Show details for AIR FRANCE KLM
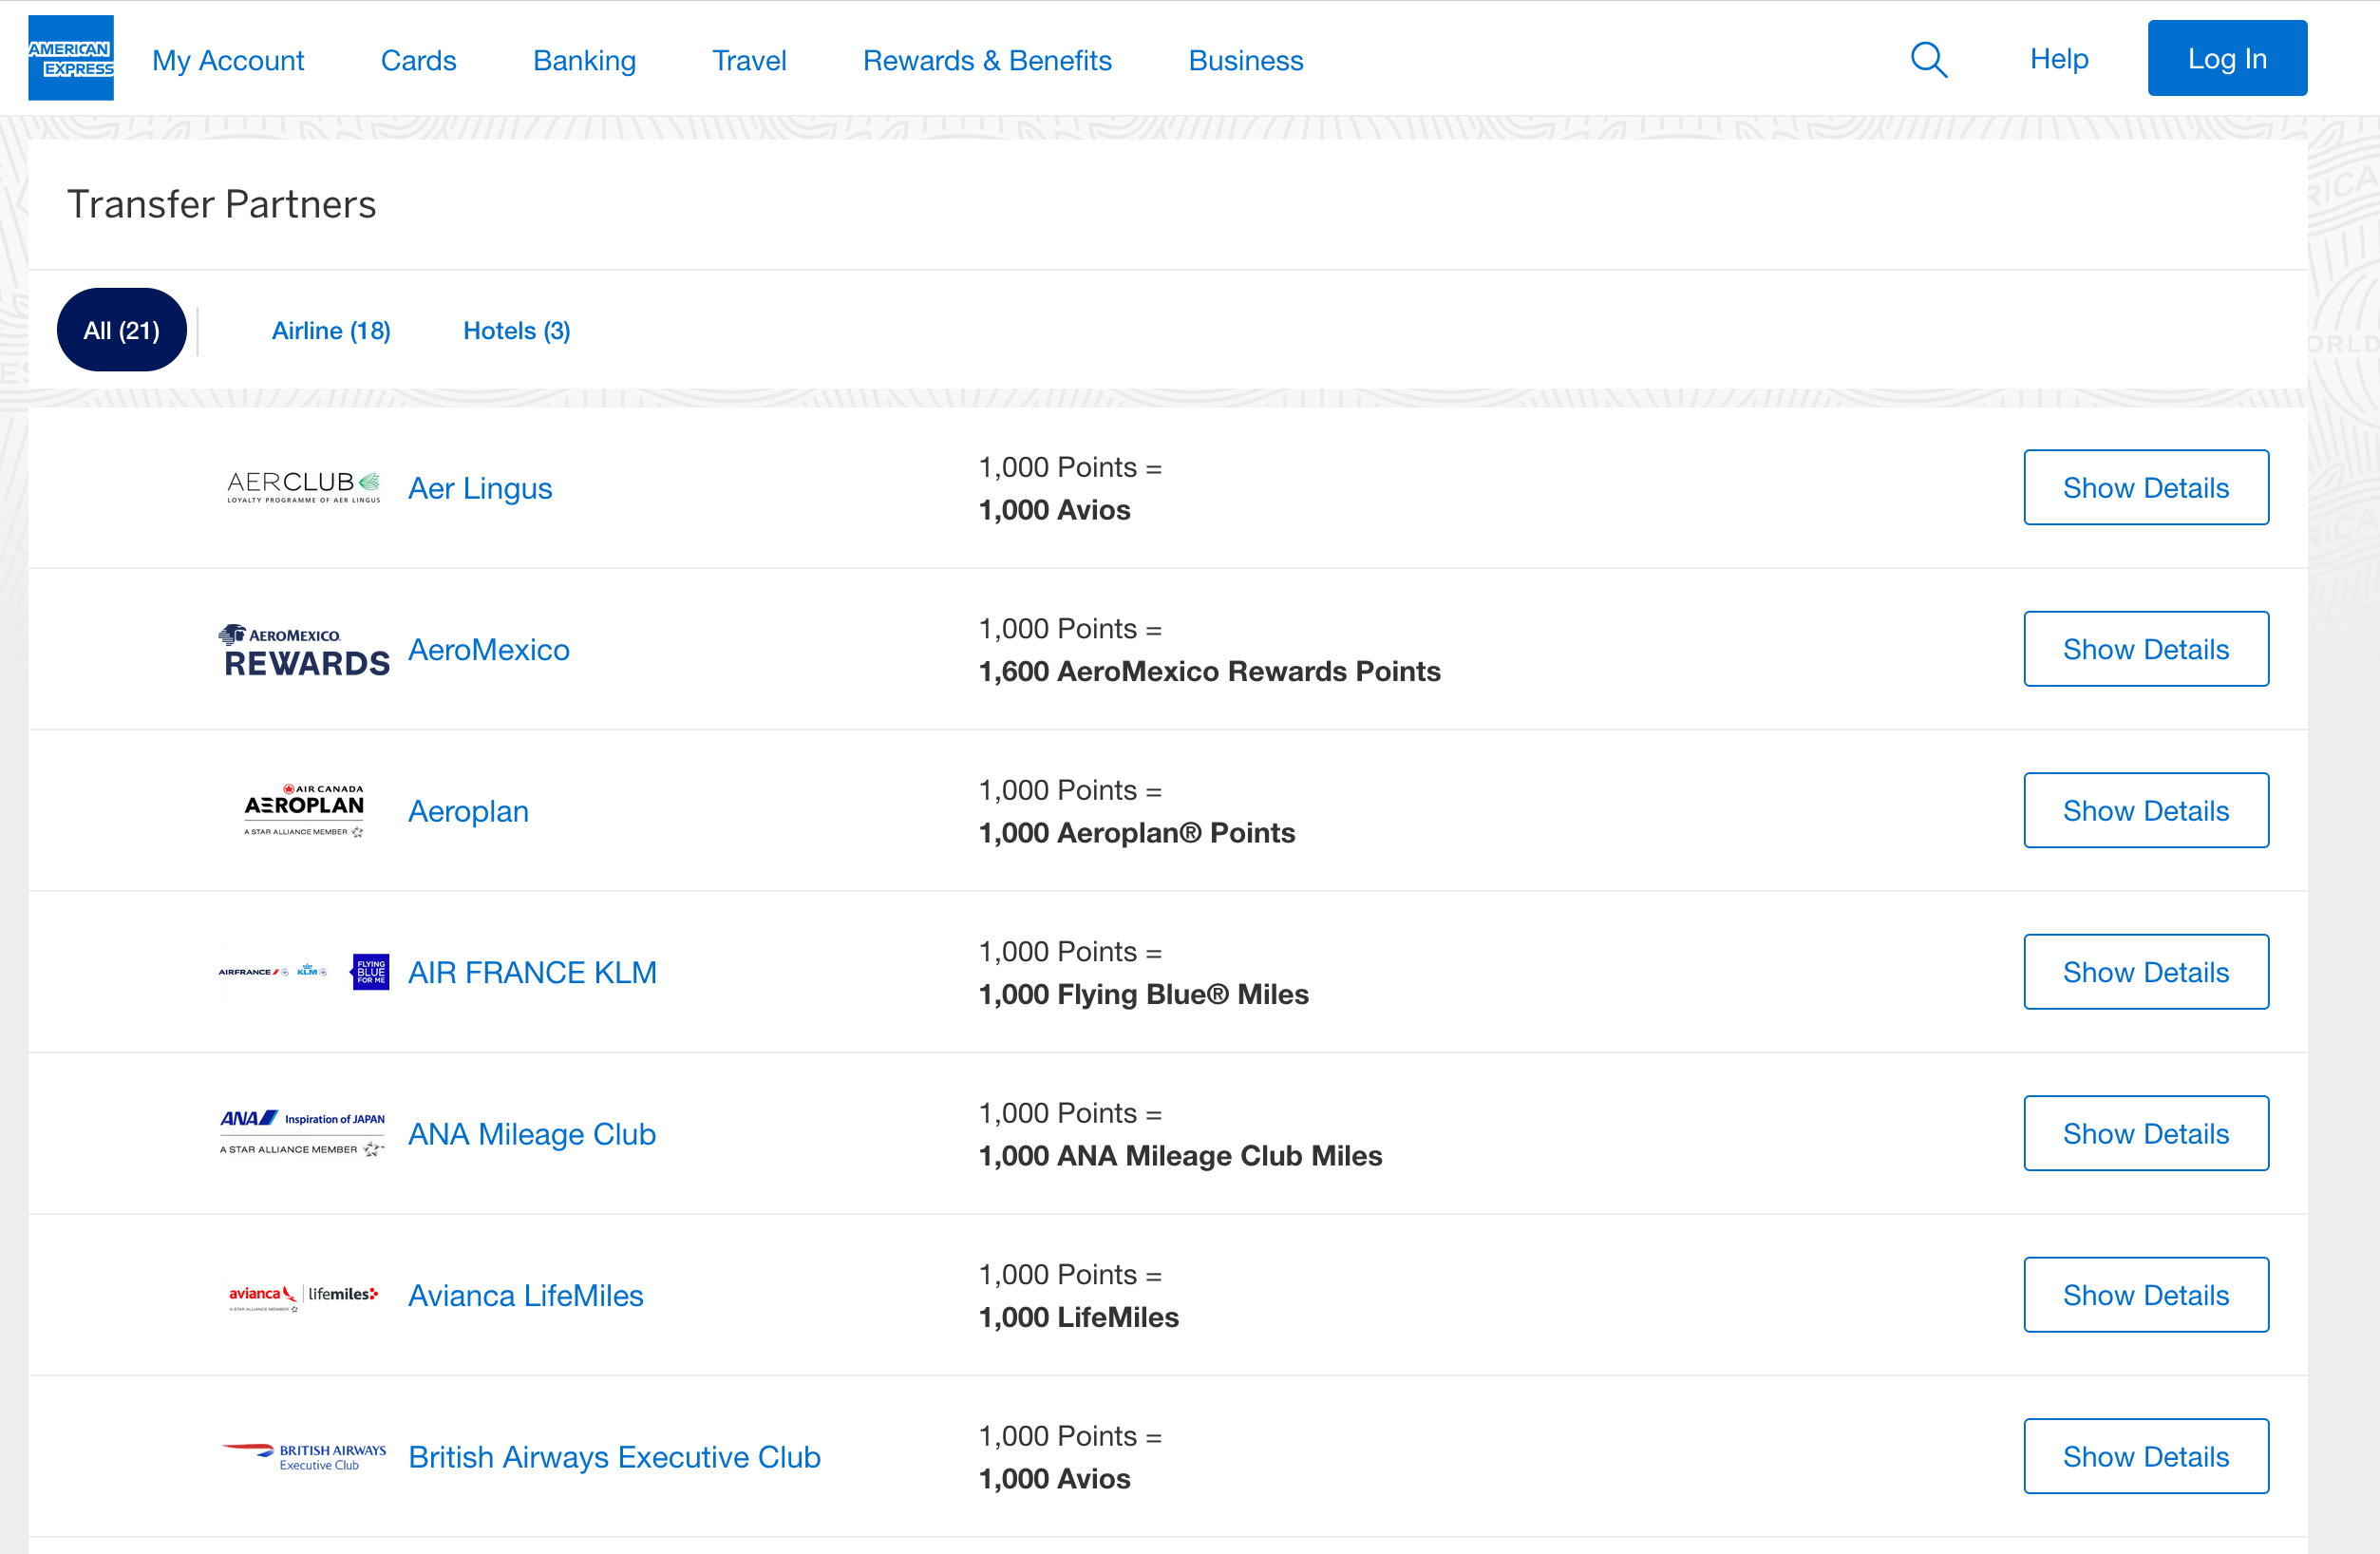 point(2146,972)
